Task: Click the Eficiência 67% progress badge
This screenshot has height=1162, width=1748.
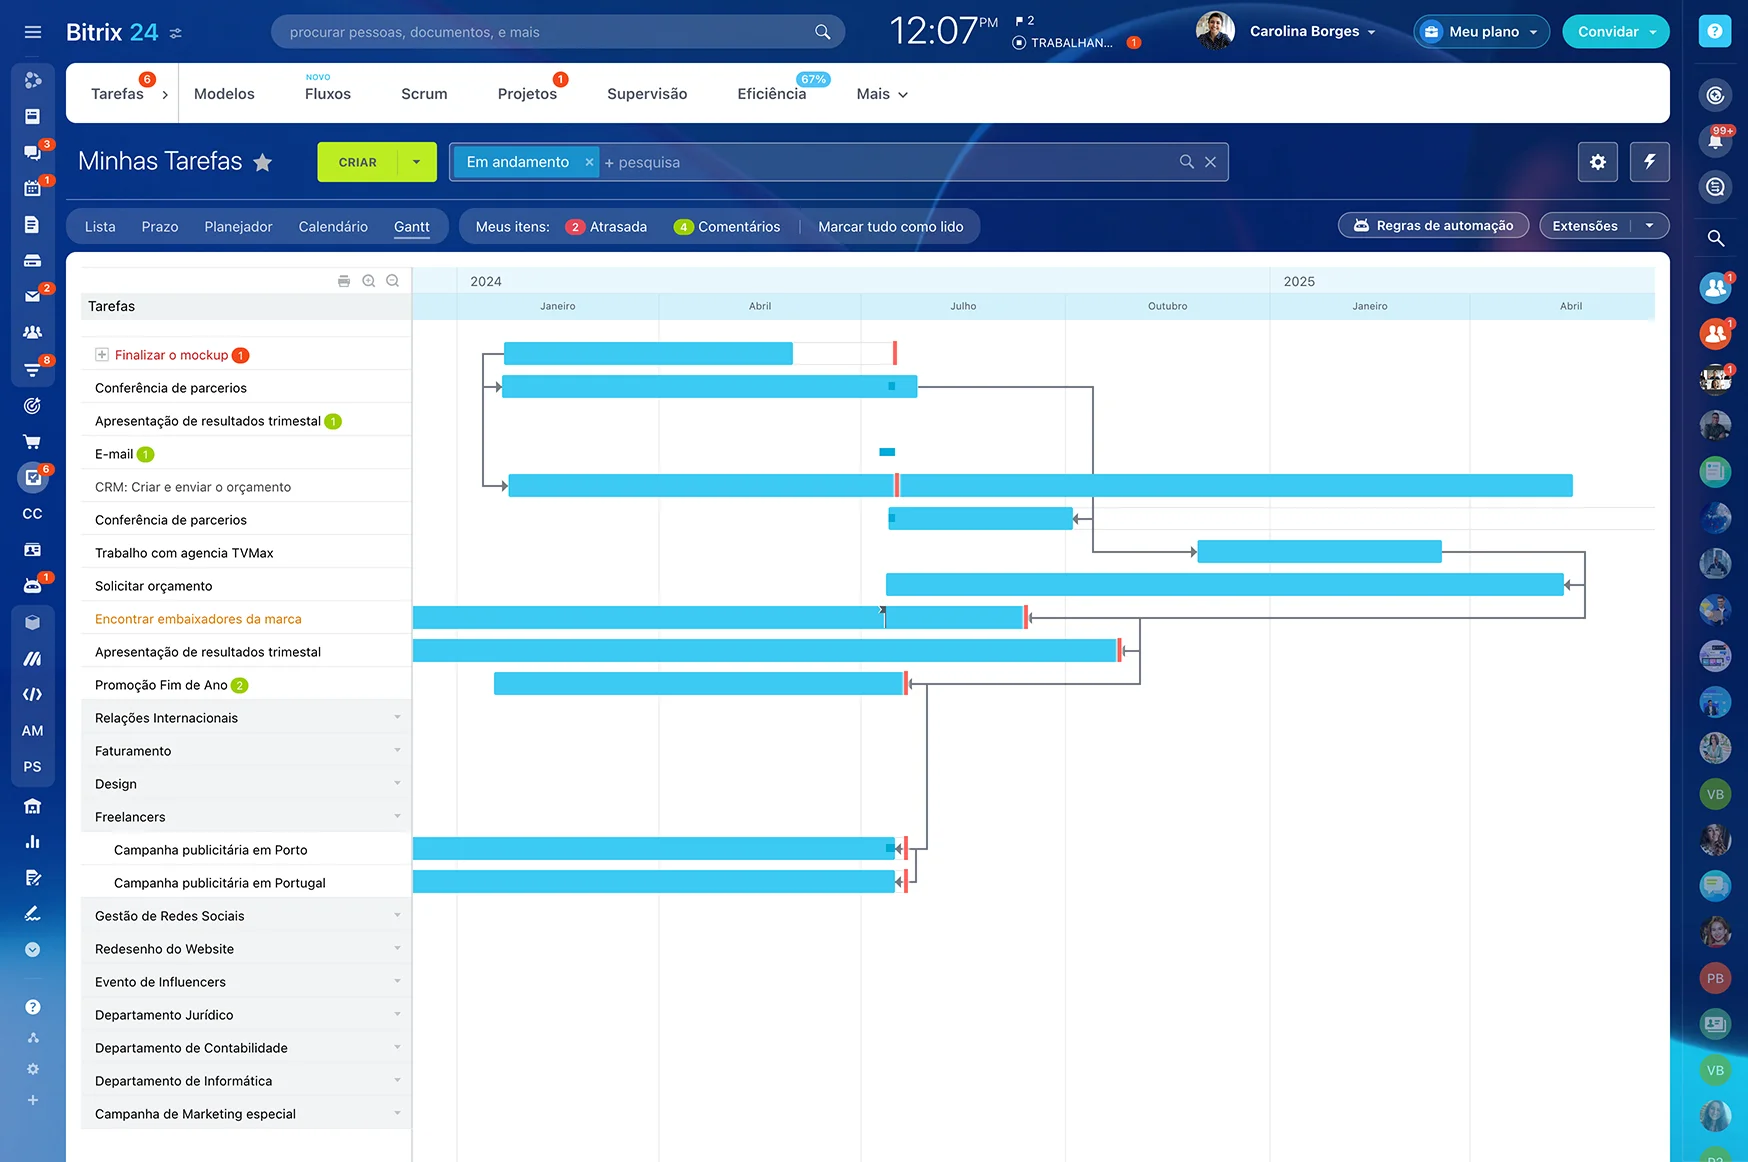Action: pyautogui.click(x=813, y=78)
